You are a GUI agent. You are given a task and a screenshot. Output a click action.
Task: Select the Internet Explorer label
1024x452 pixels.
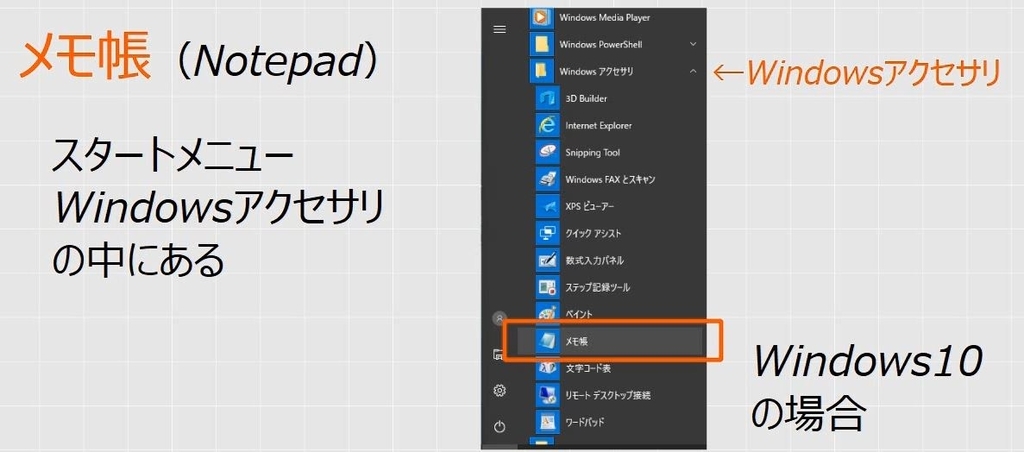599,125
